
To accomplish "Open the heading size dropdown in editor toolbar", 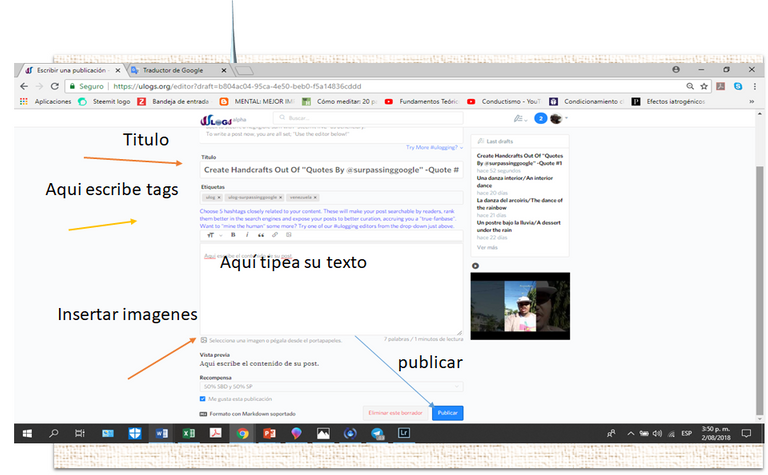I will 208,234.
